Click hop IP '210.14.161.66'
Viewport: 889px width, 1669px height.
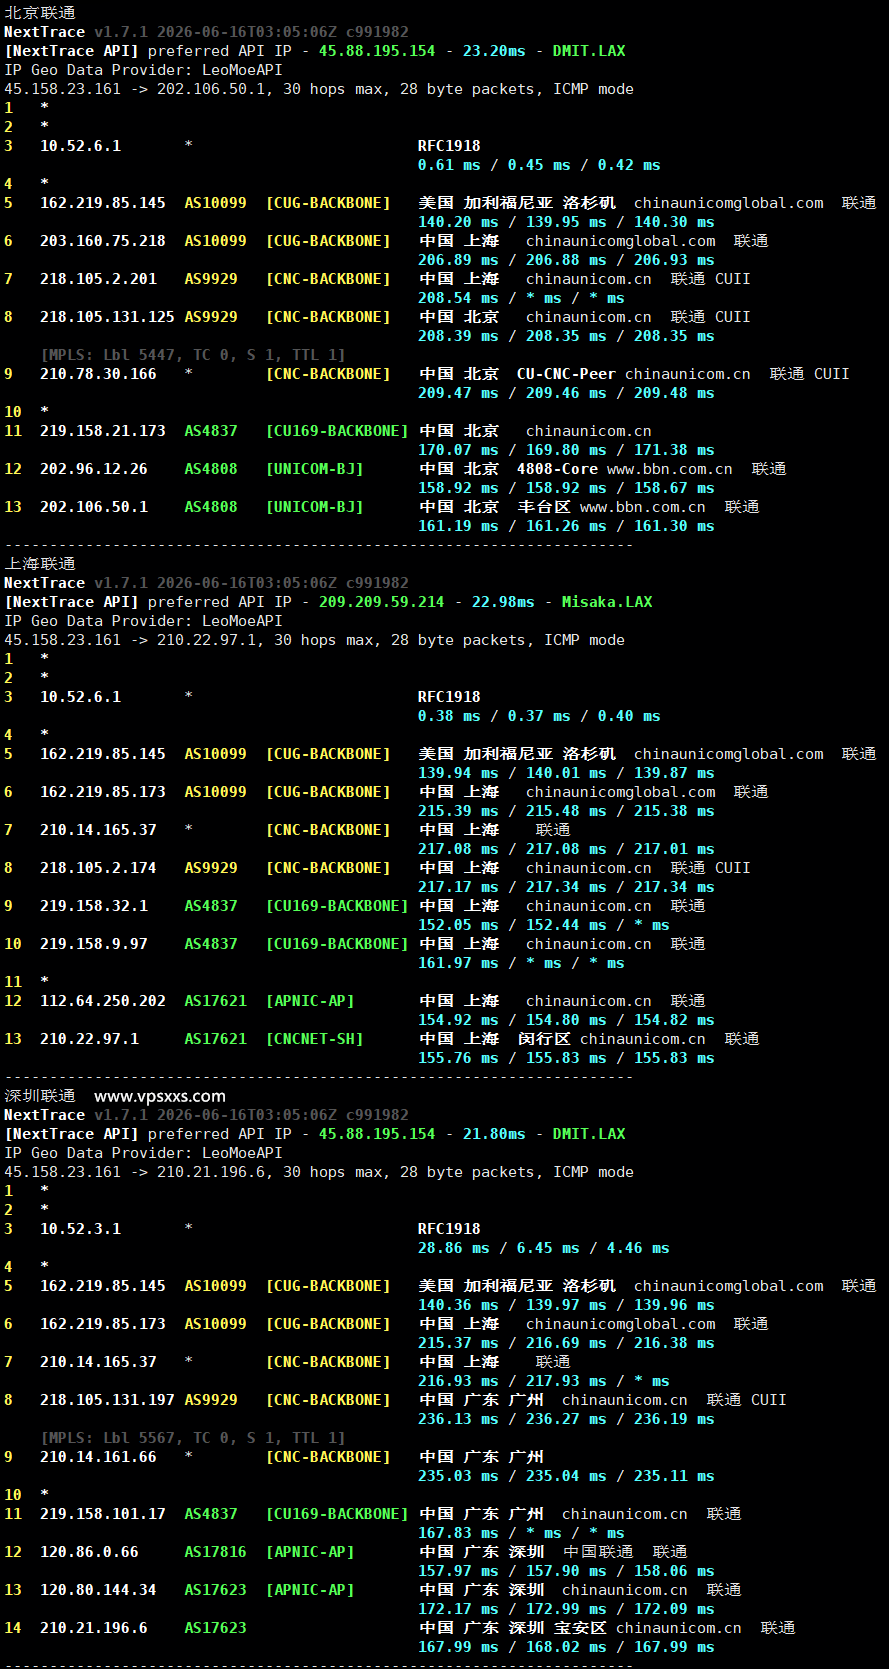(x=98, y=1457)
